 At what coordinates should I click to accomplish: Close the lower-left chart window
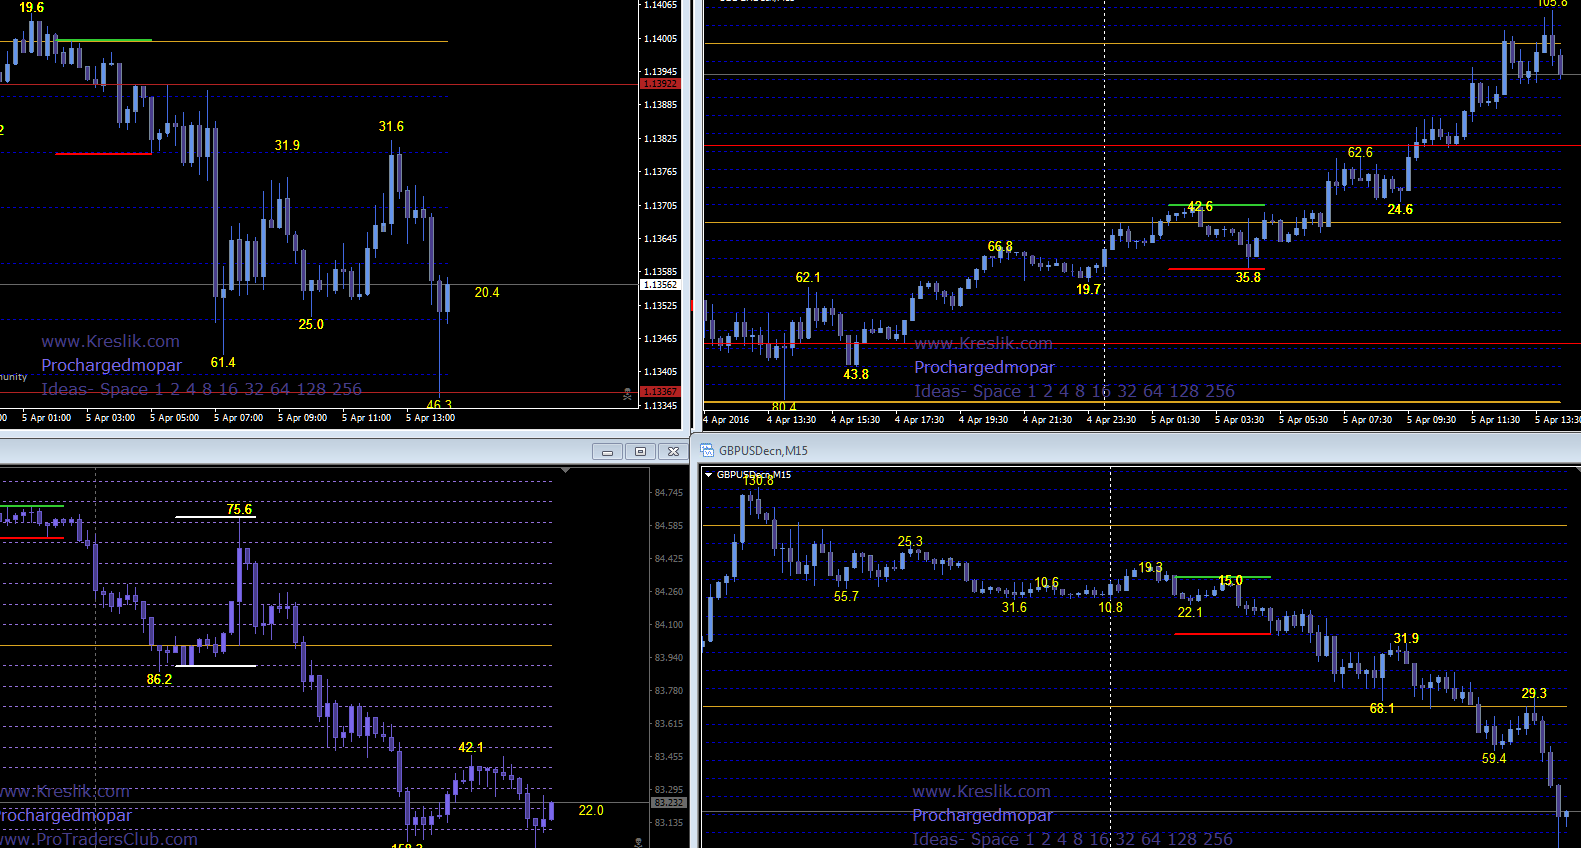point(674,452)
